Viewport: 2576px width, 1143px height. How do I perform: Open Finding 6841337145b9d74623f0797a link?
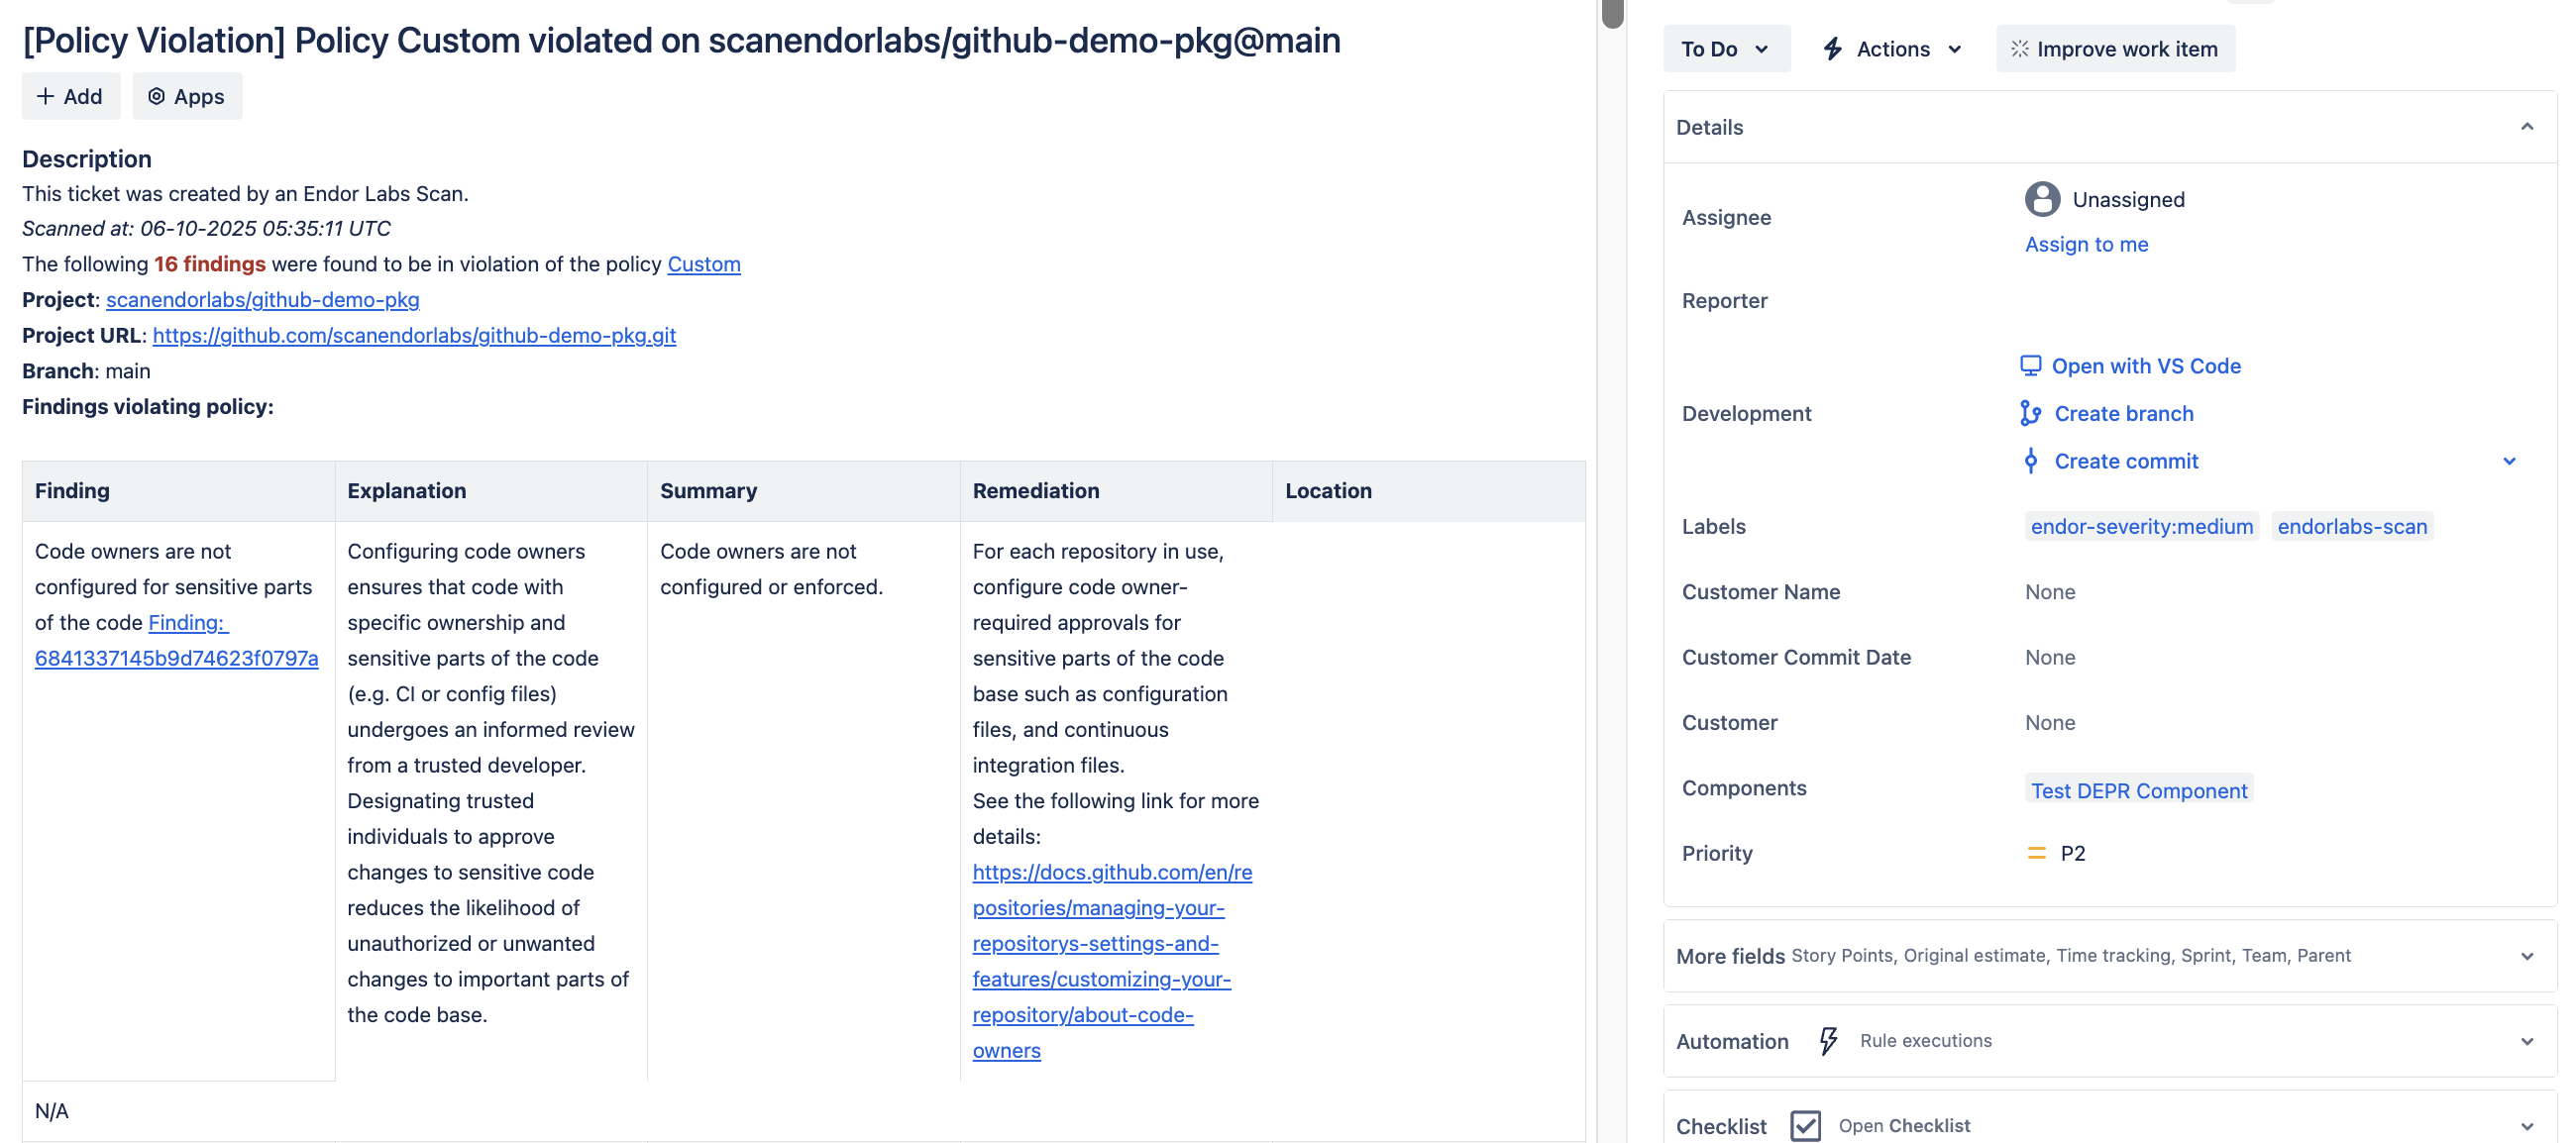click(176, 640)
